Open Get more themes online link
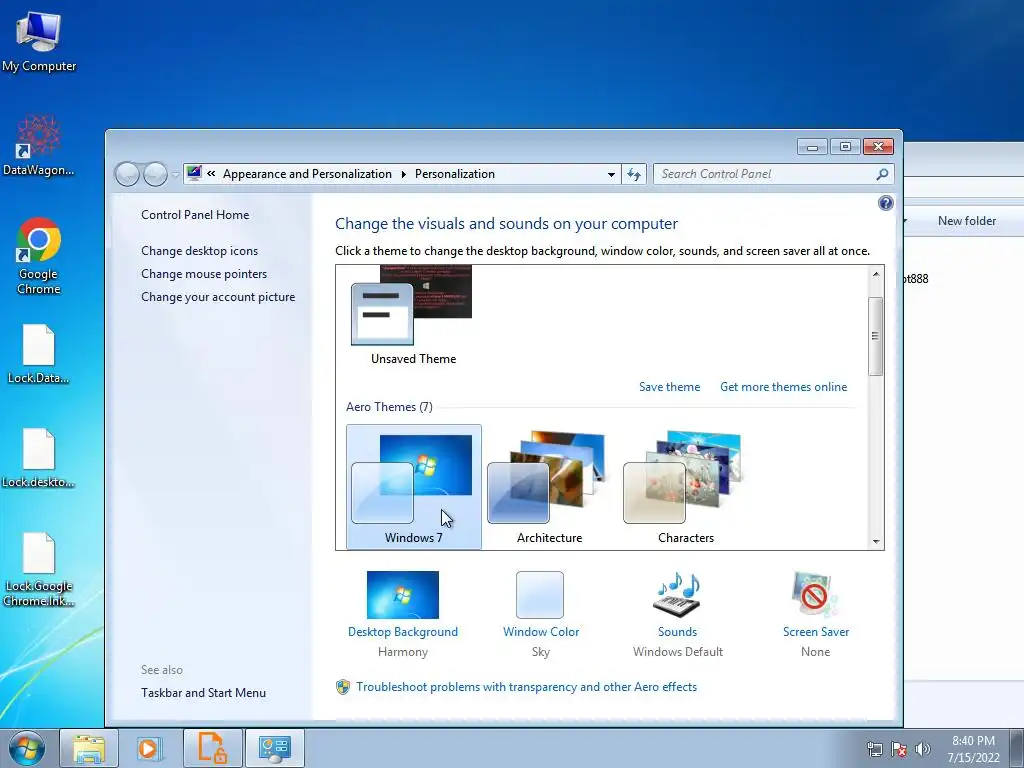Viewport: 1024px width, 768px height. click(784, 387)
